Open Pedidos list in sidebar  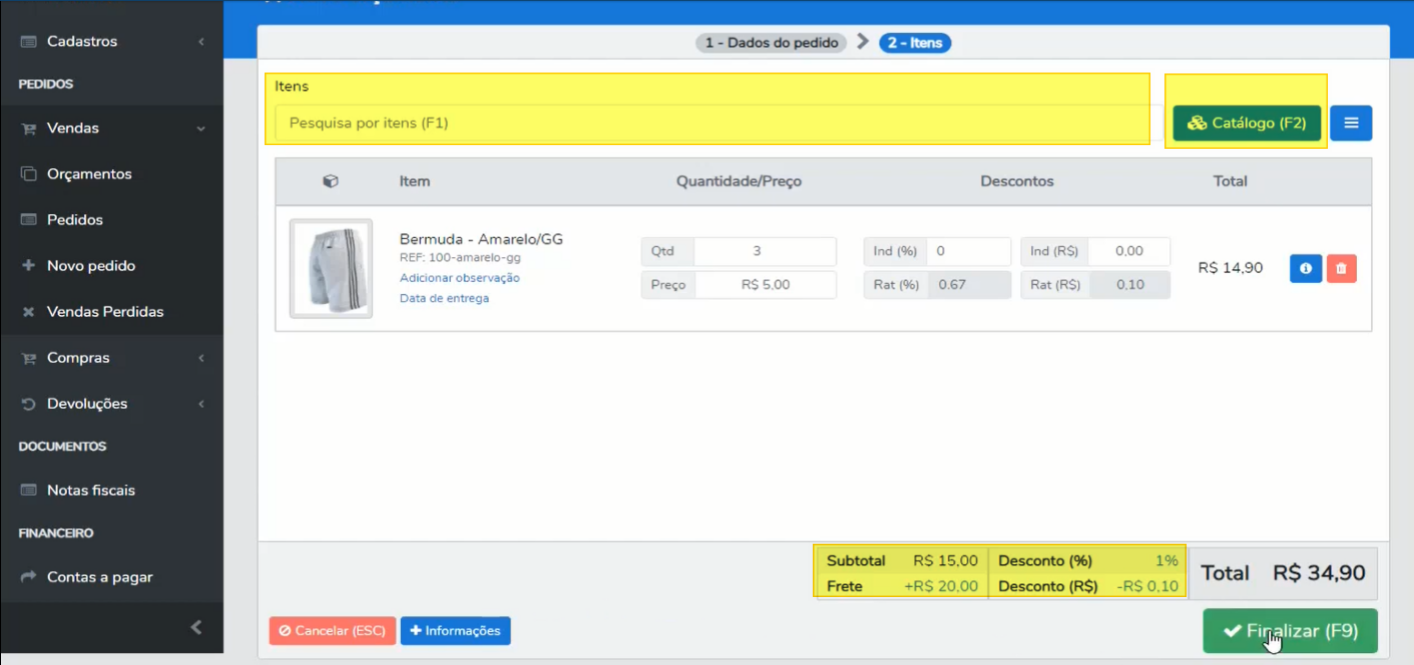coord(75,220)
